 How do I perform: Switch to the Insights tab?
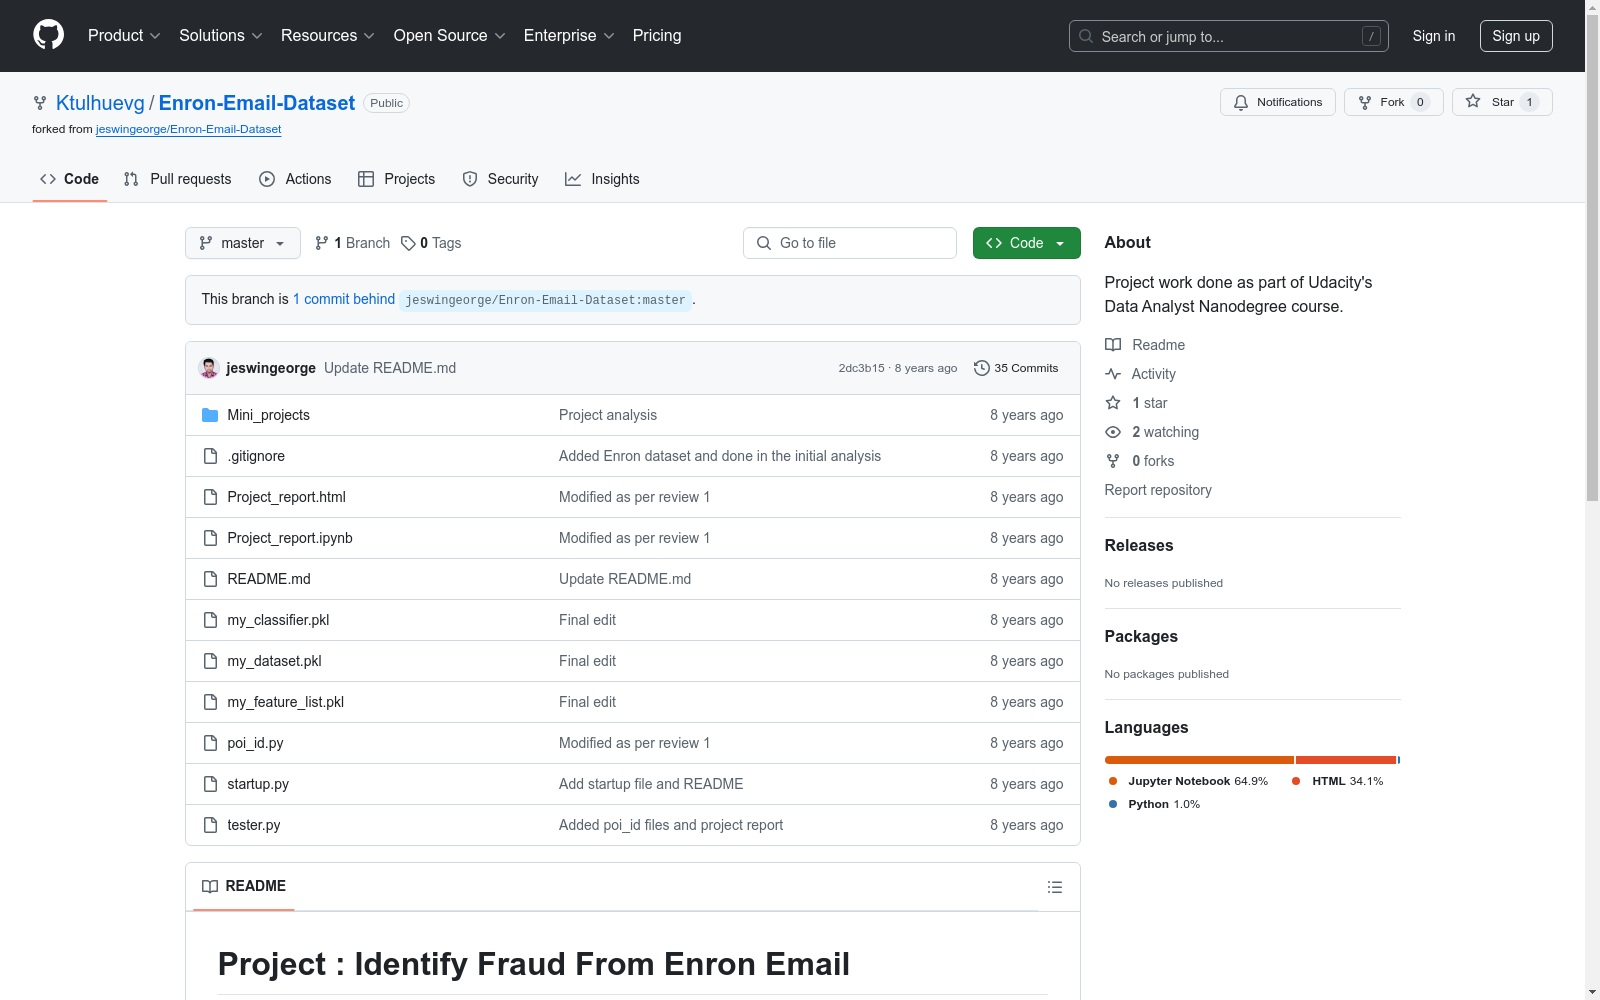(x=602, y=179)
